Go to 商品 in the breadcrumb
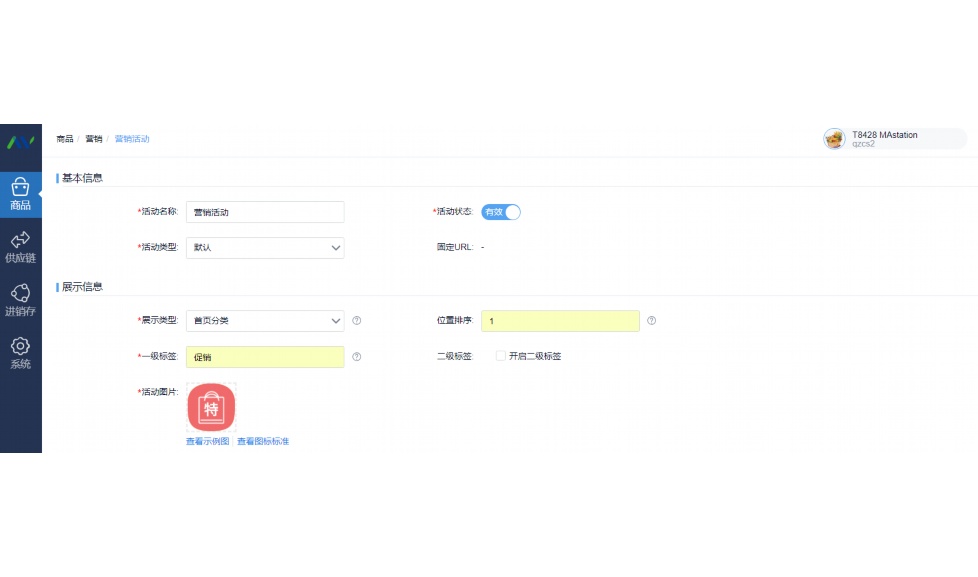 (65, 139)
